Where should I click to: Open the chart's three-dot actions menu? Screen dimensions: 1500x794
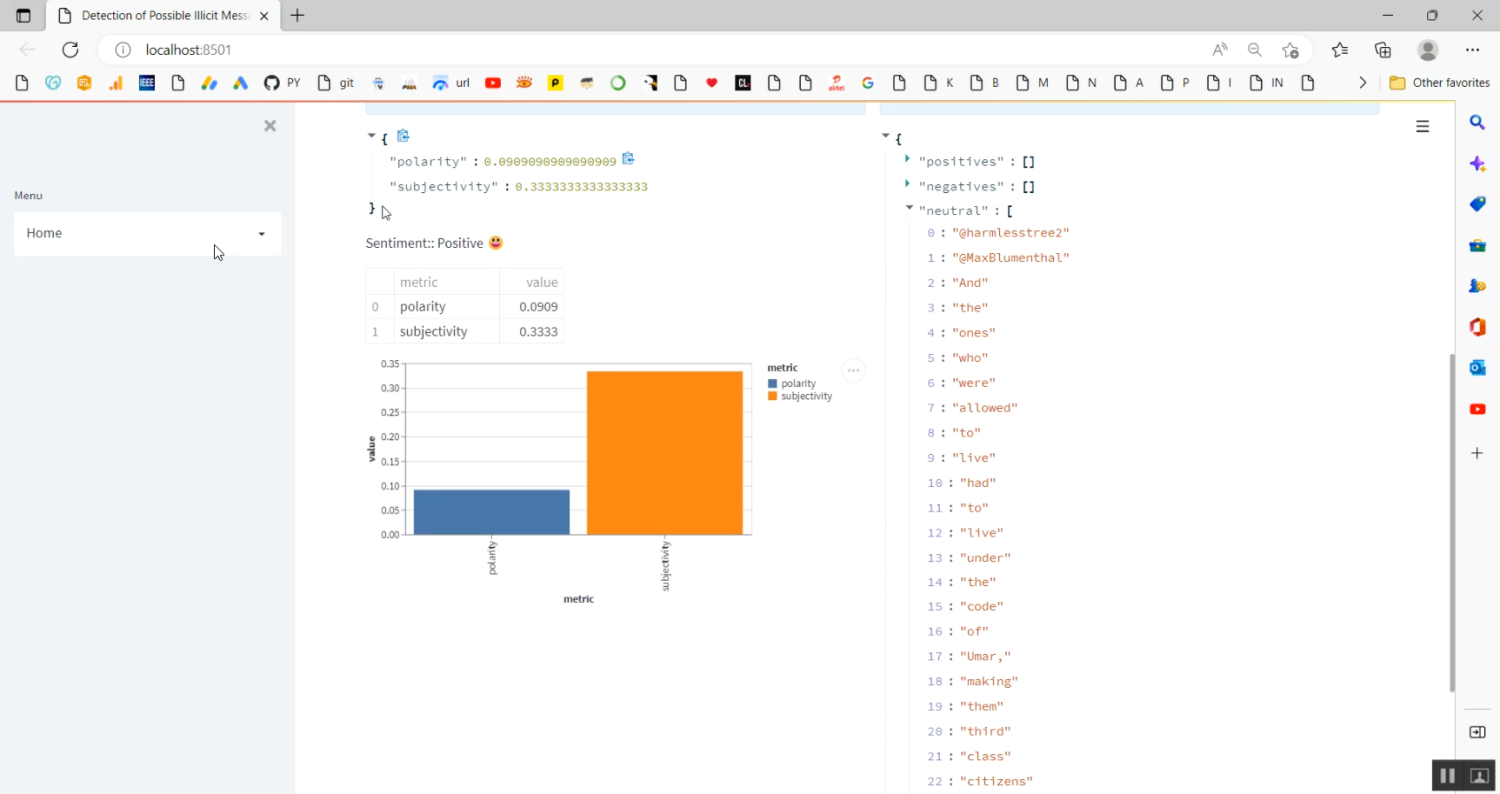[853, 371]
